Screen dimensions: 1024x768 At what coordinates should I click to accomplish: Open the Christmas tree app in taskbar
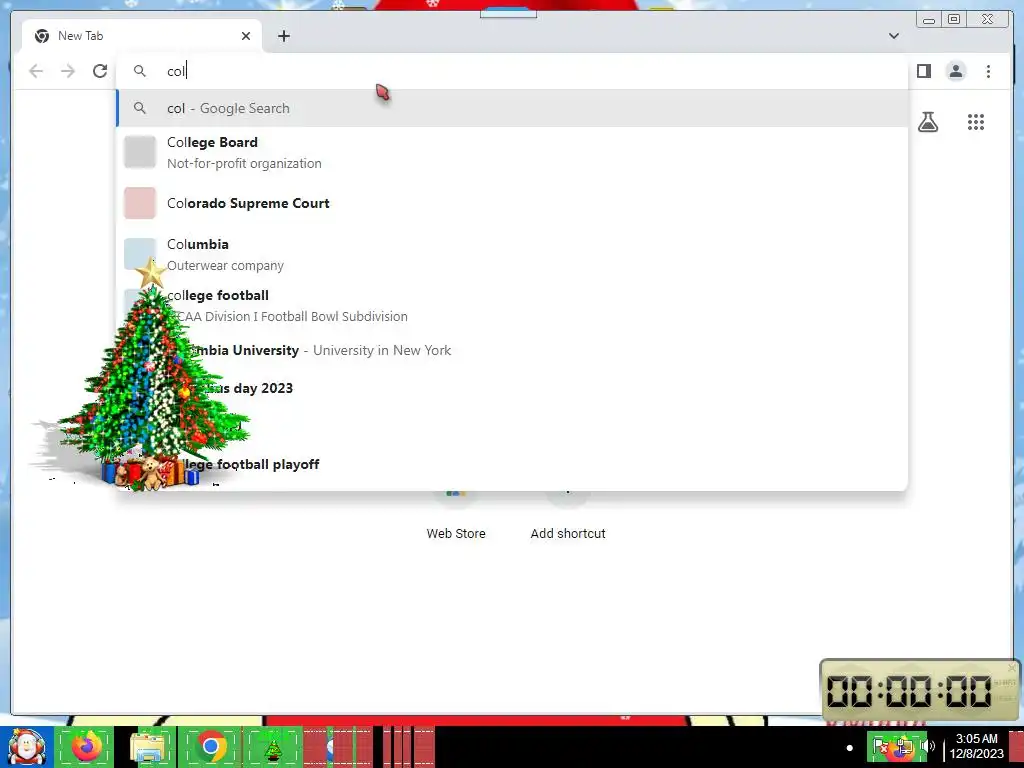pyautogui.click(x=273, y=747)
